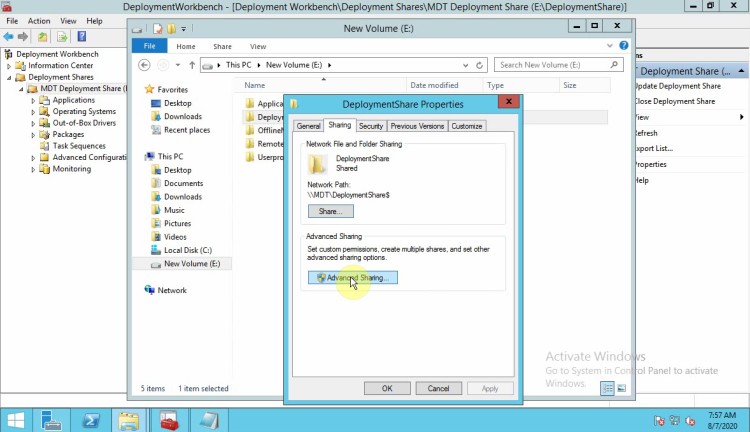Click the Windows Start button
750x432 pixels.
coord(15,419)
